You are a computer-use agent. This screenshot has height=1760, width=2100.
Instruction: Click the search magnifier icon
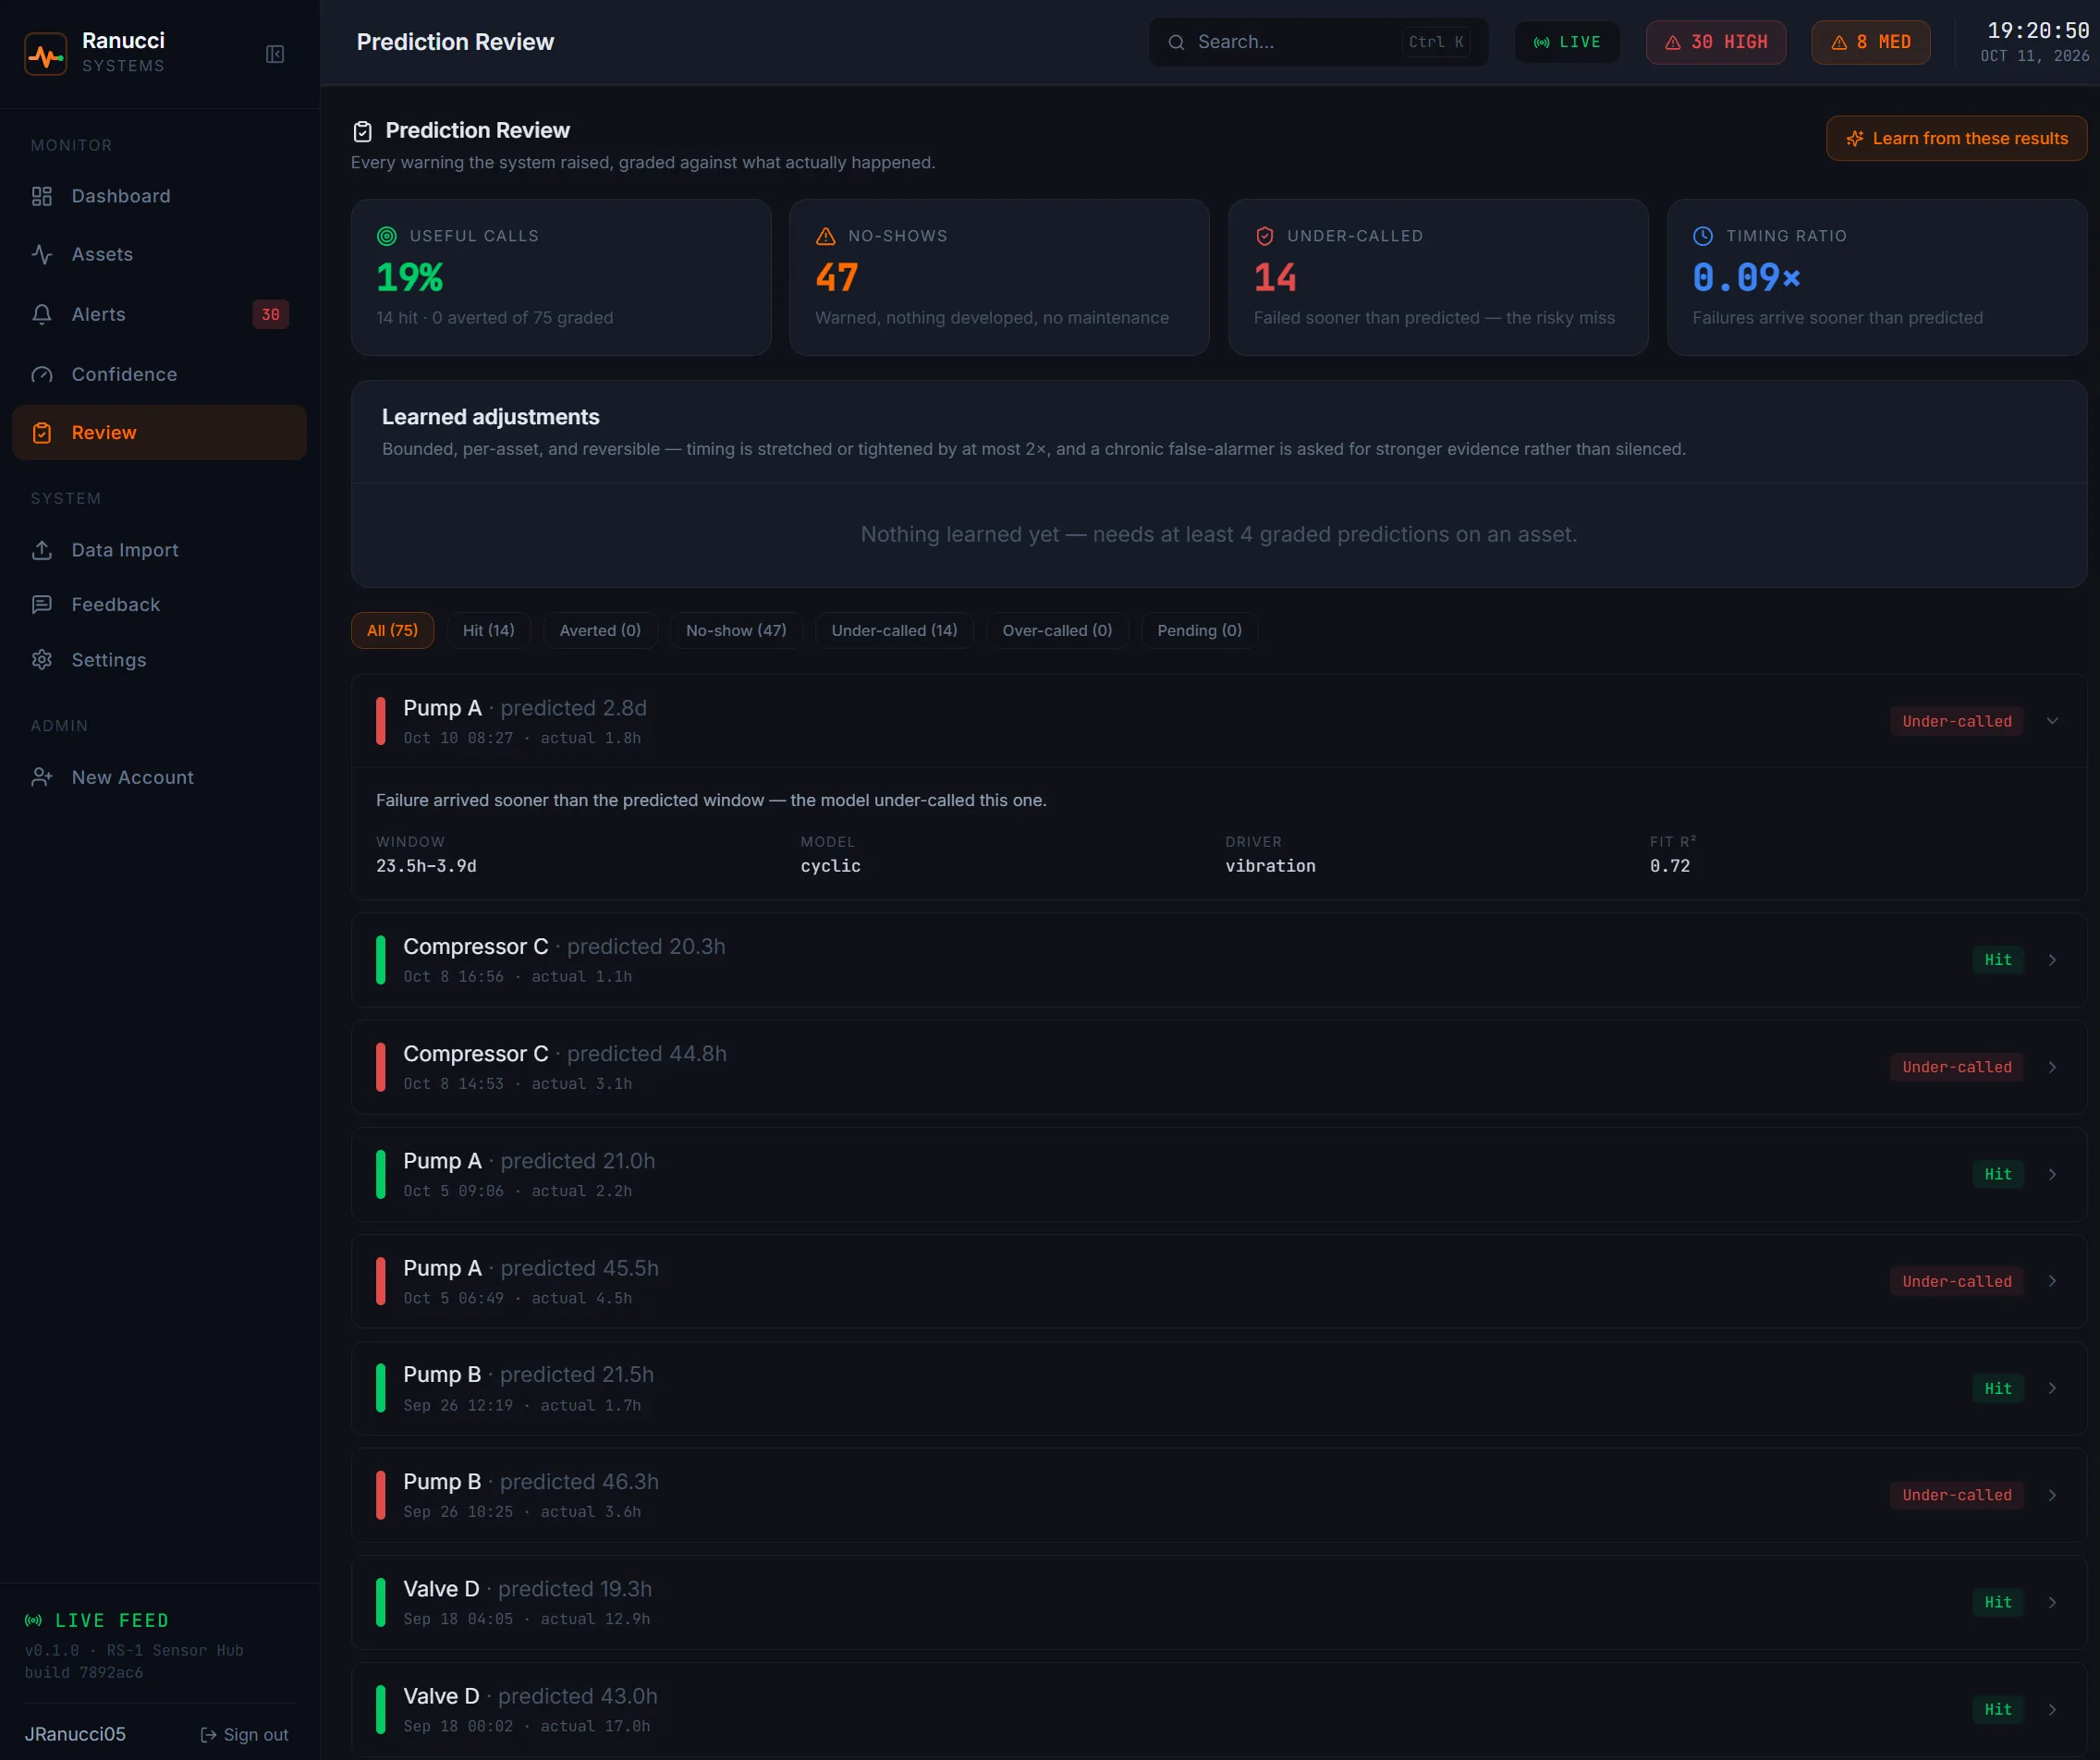pyautogui.click(x=1177, y=42)
